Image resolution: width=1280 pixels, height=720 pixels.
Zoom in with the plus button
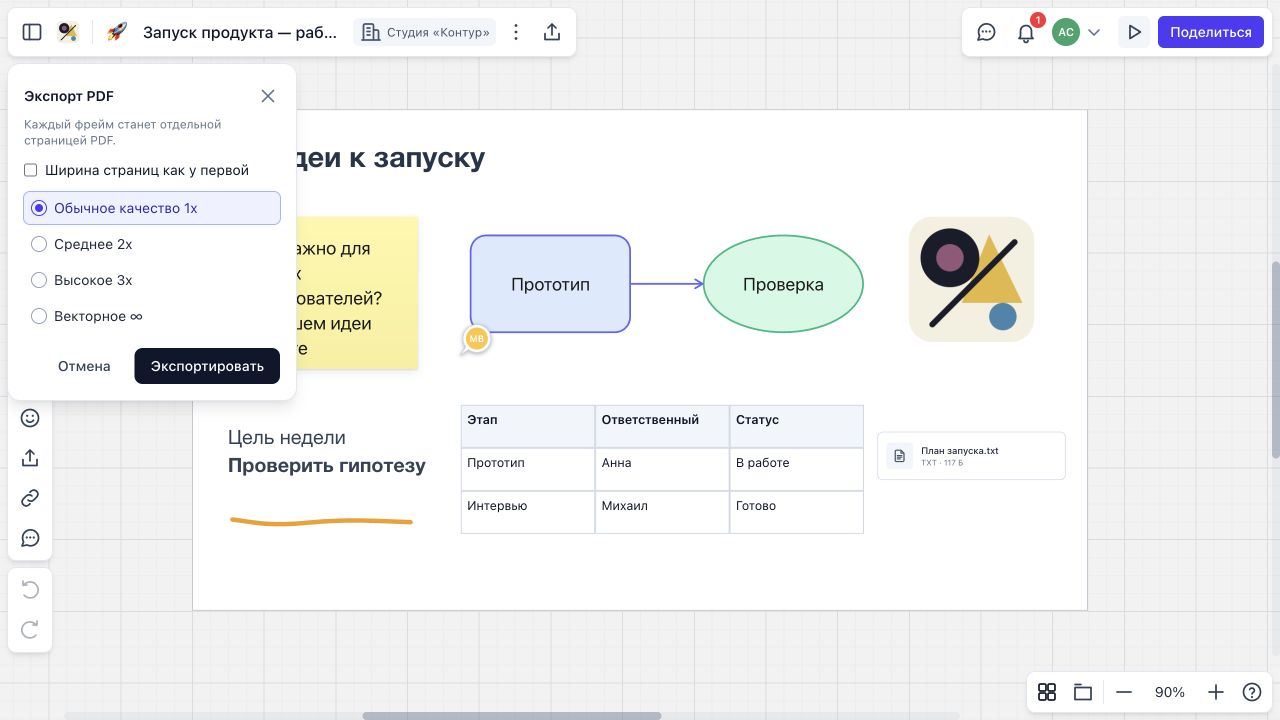(x=1216, y=692)
